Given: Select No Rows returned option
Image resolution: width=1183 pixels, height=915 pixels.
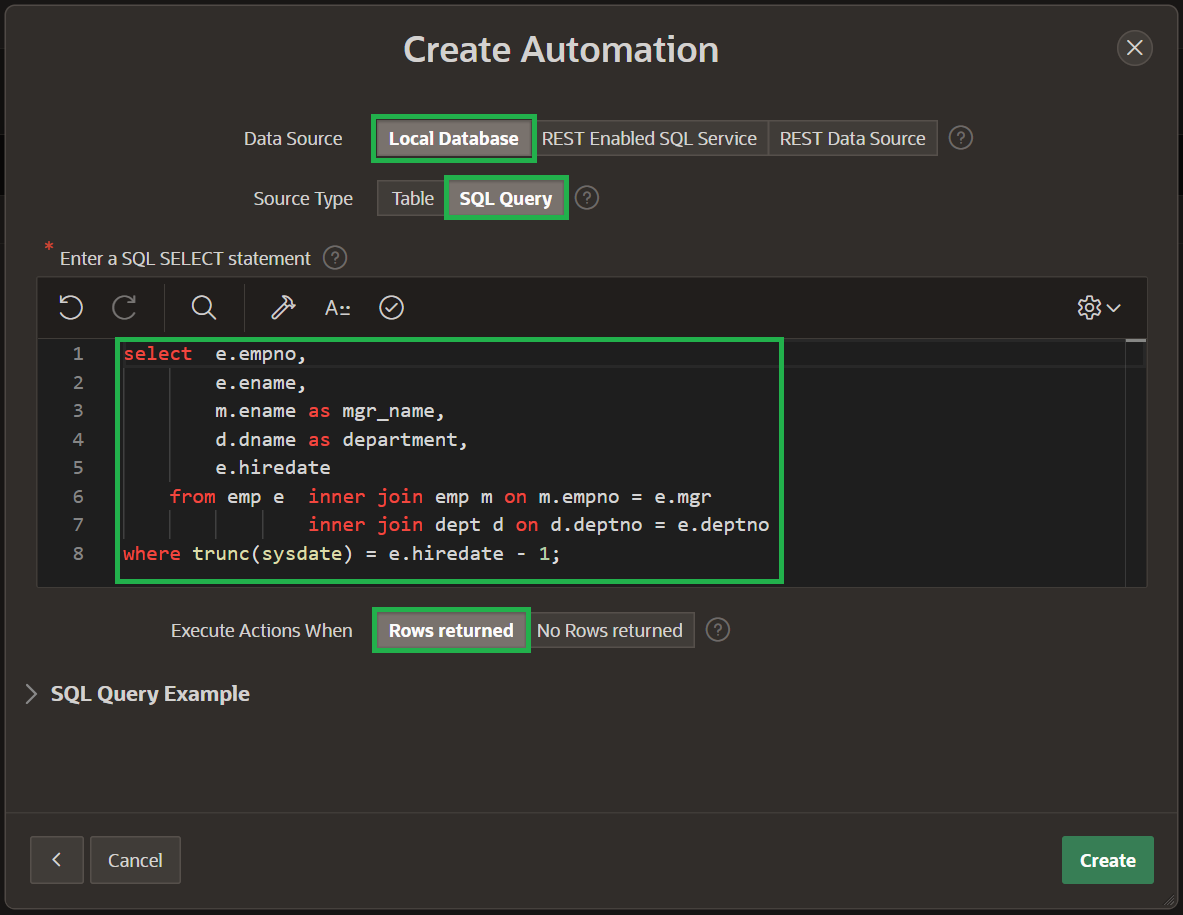Looking at the screenshot, I should [610, 630].
